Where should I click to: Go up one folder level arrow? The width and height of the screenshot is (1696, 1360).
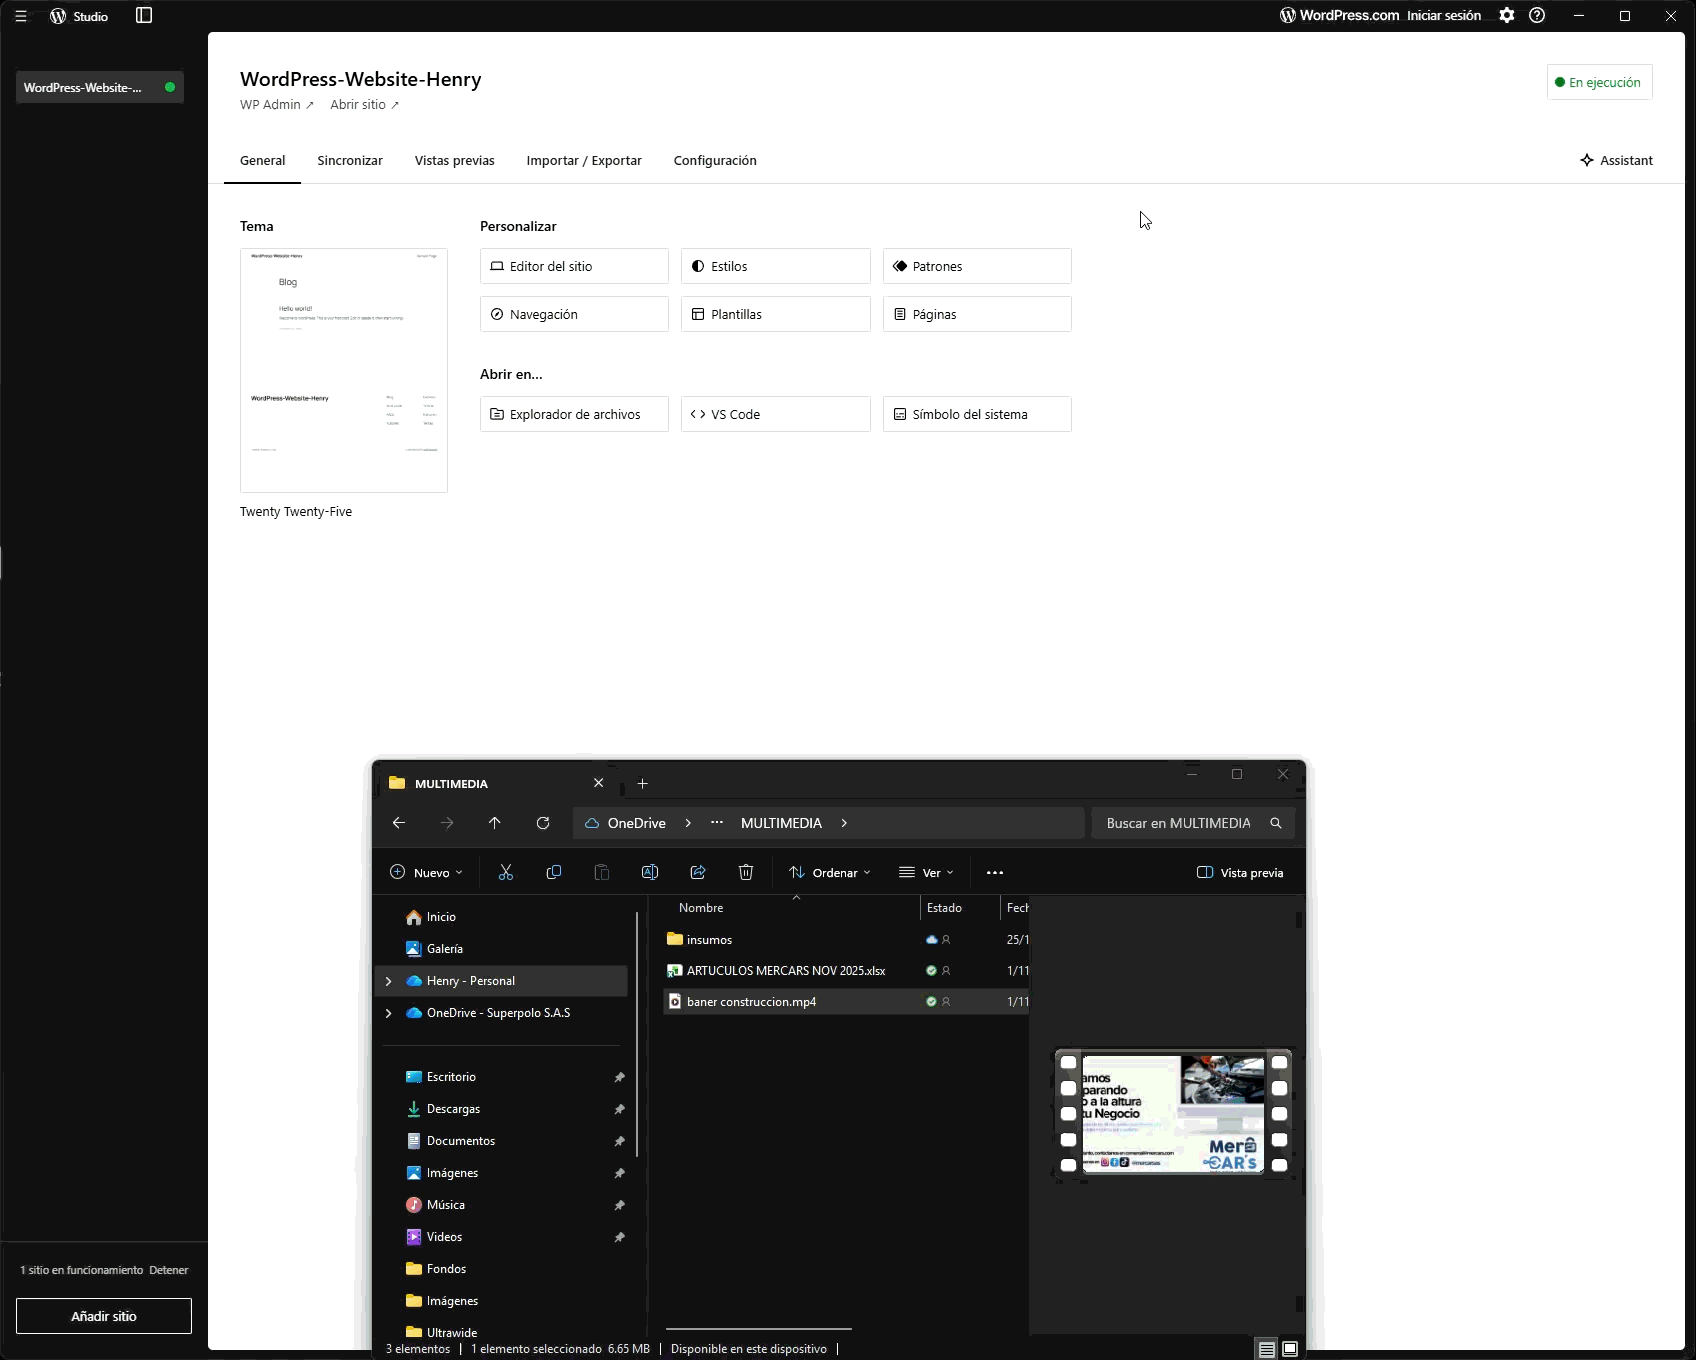coord(495,823)
